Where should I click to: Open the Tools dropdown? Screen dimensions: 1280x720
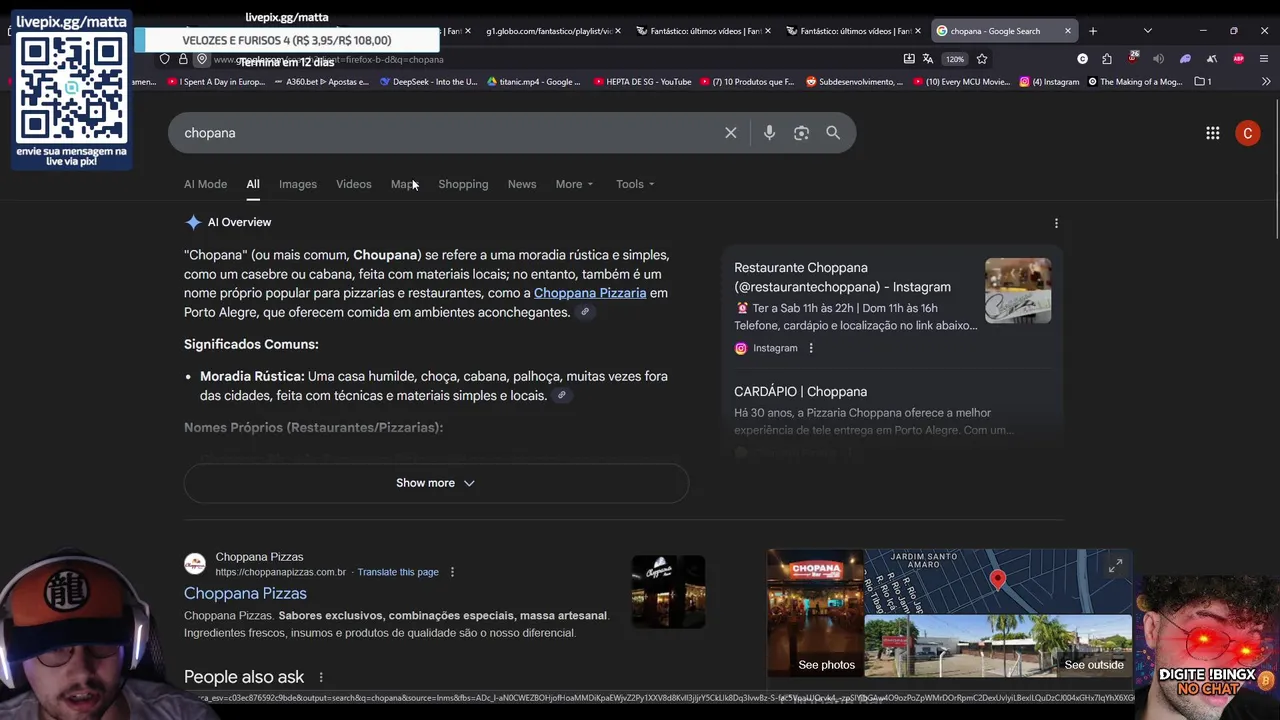point(635,184)
